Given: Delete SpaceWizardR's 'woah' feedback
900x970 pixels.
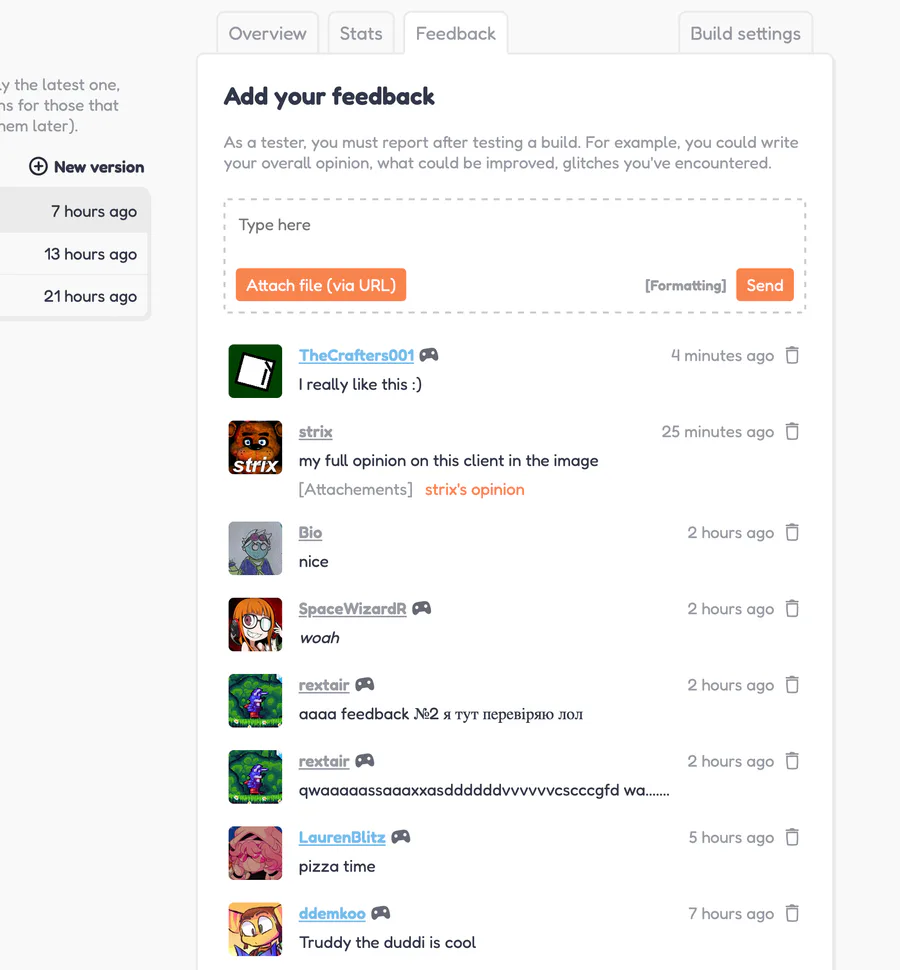Looking at the screenshot, I should coord(792,608).
